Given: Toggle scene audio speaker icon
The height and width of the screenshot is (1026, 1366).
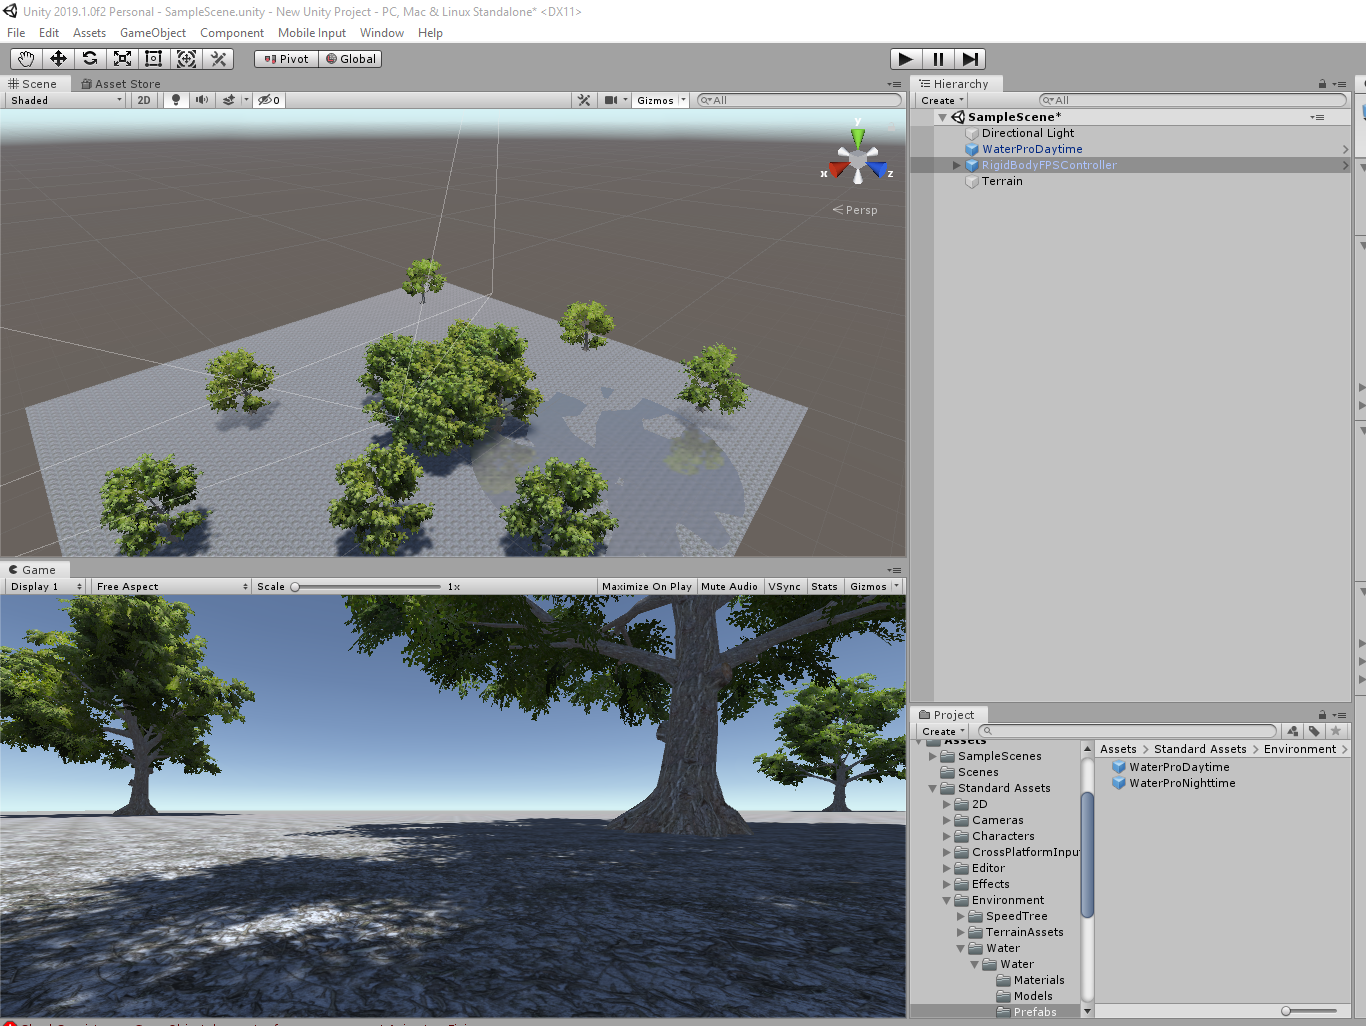Looking at the screenshot, I should coord(202,100).
